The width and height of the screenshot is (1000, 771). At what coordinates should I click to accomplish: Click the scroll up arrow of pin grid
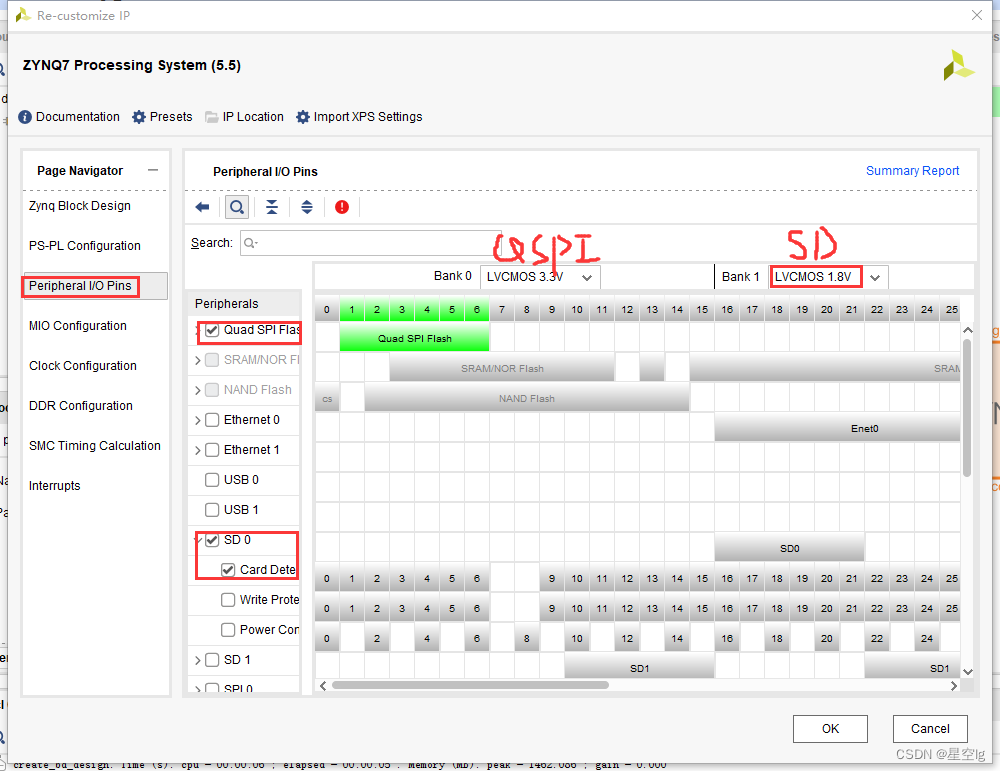pyautogui.click(x=967, y=330)
